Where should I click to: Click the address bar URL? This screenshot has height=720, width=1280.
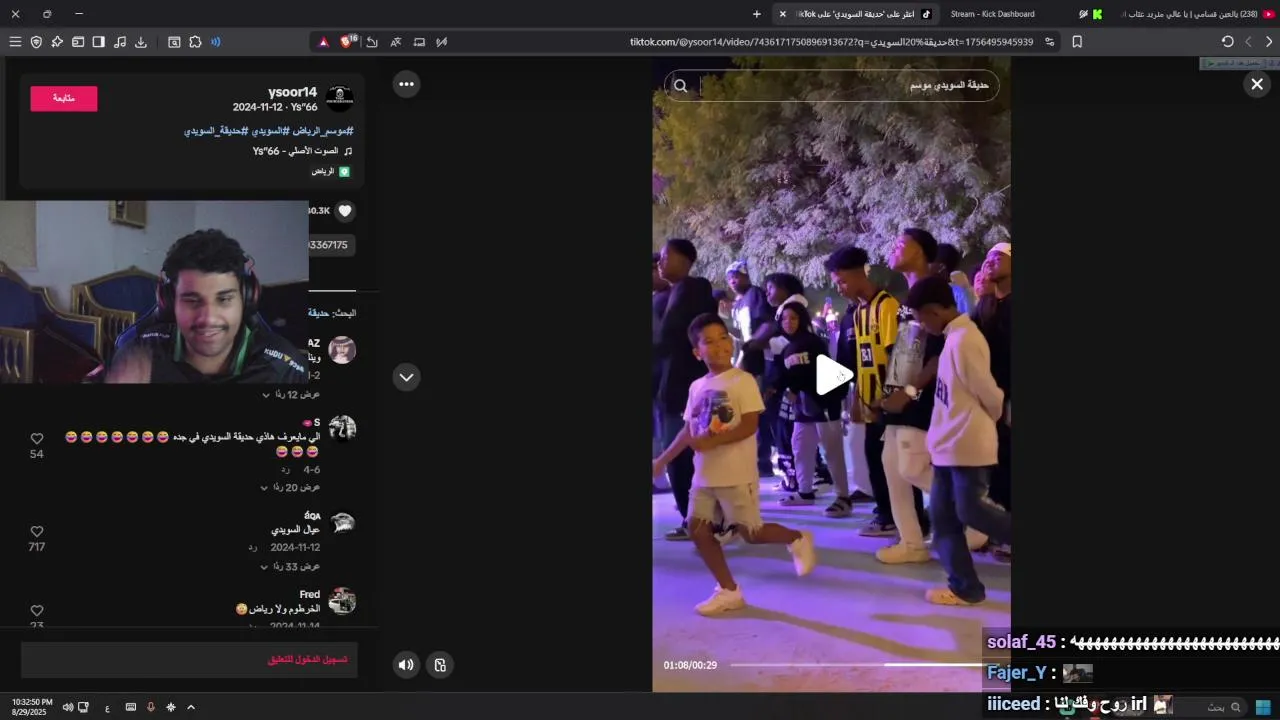[x=831, y=42]
